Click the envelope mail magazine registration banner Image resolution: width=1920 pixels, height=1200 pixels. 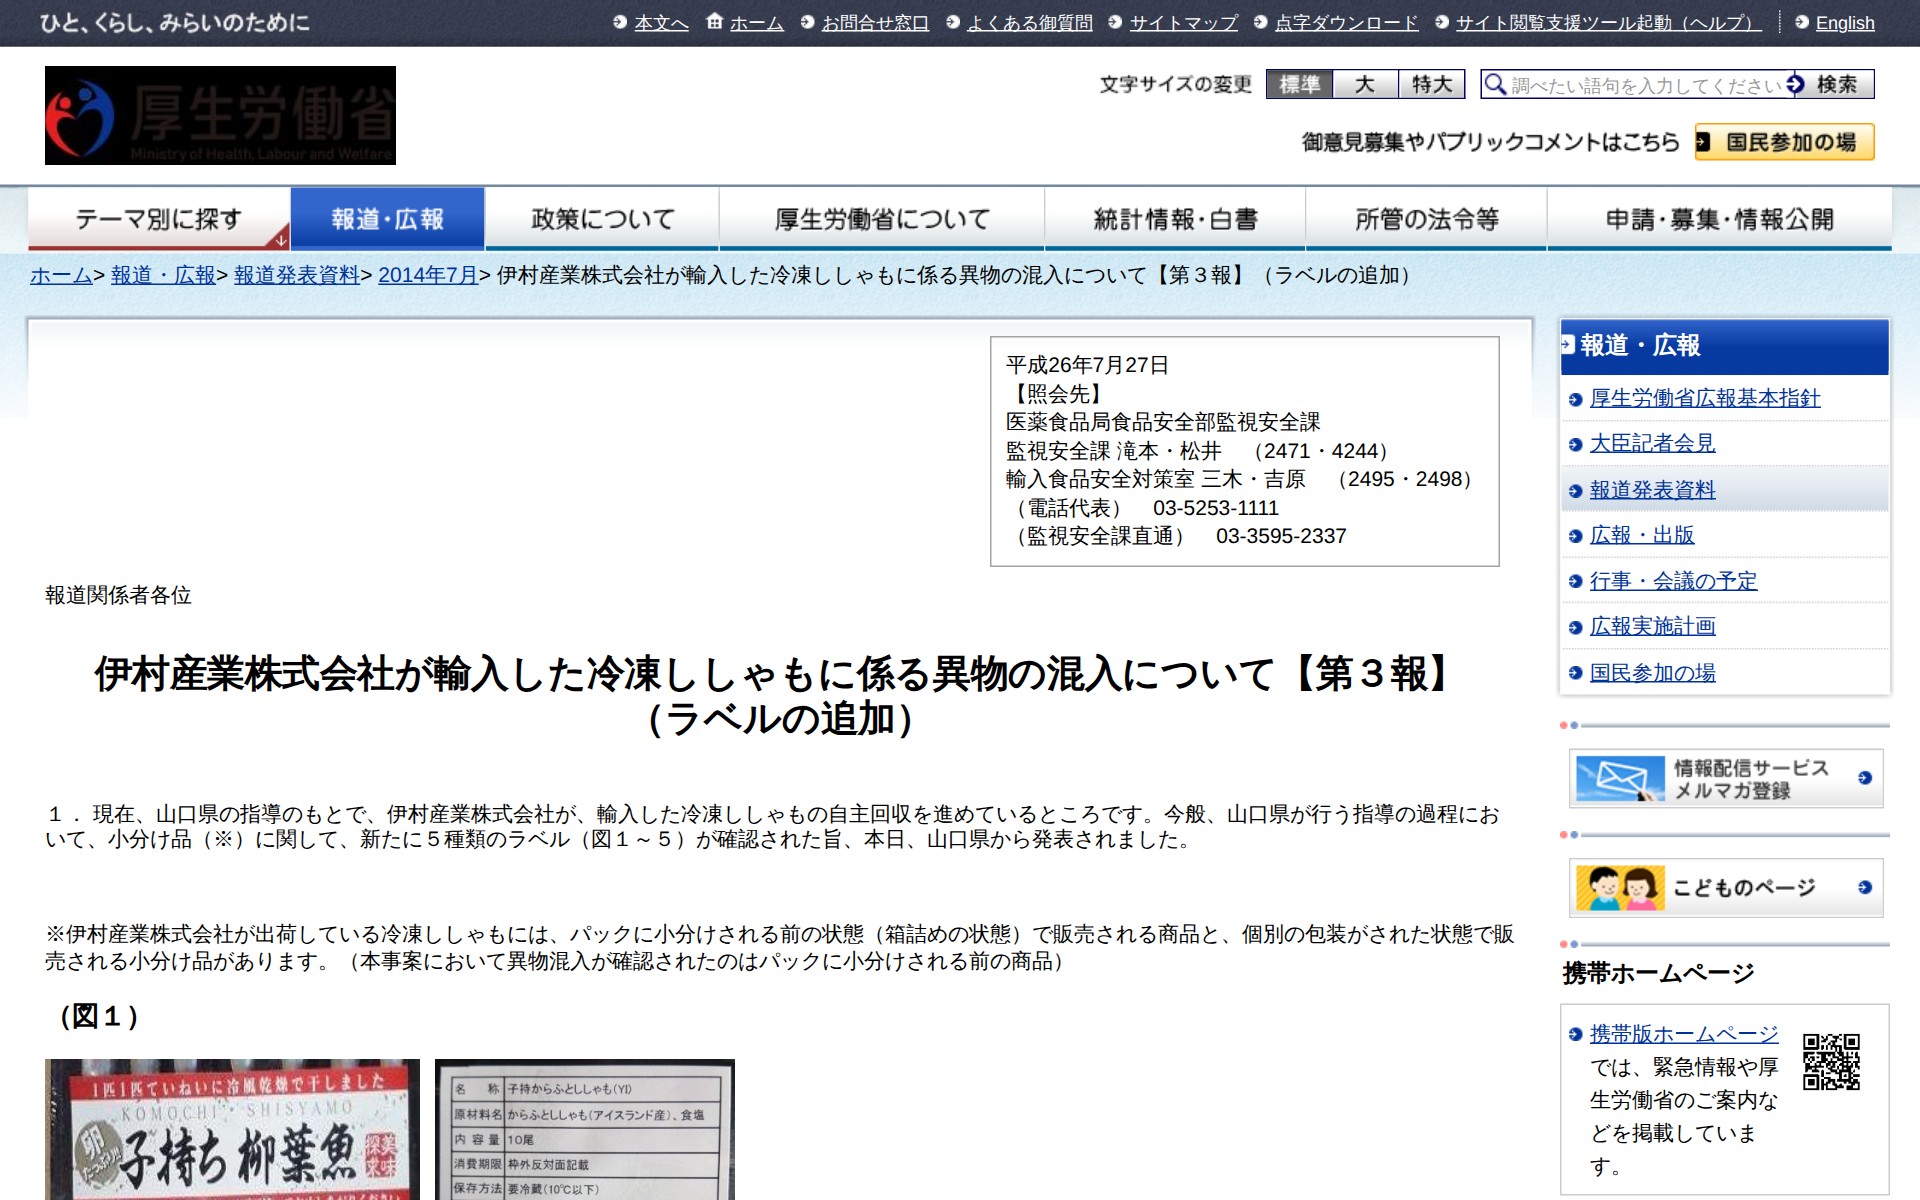coord(1725,778)
